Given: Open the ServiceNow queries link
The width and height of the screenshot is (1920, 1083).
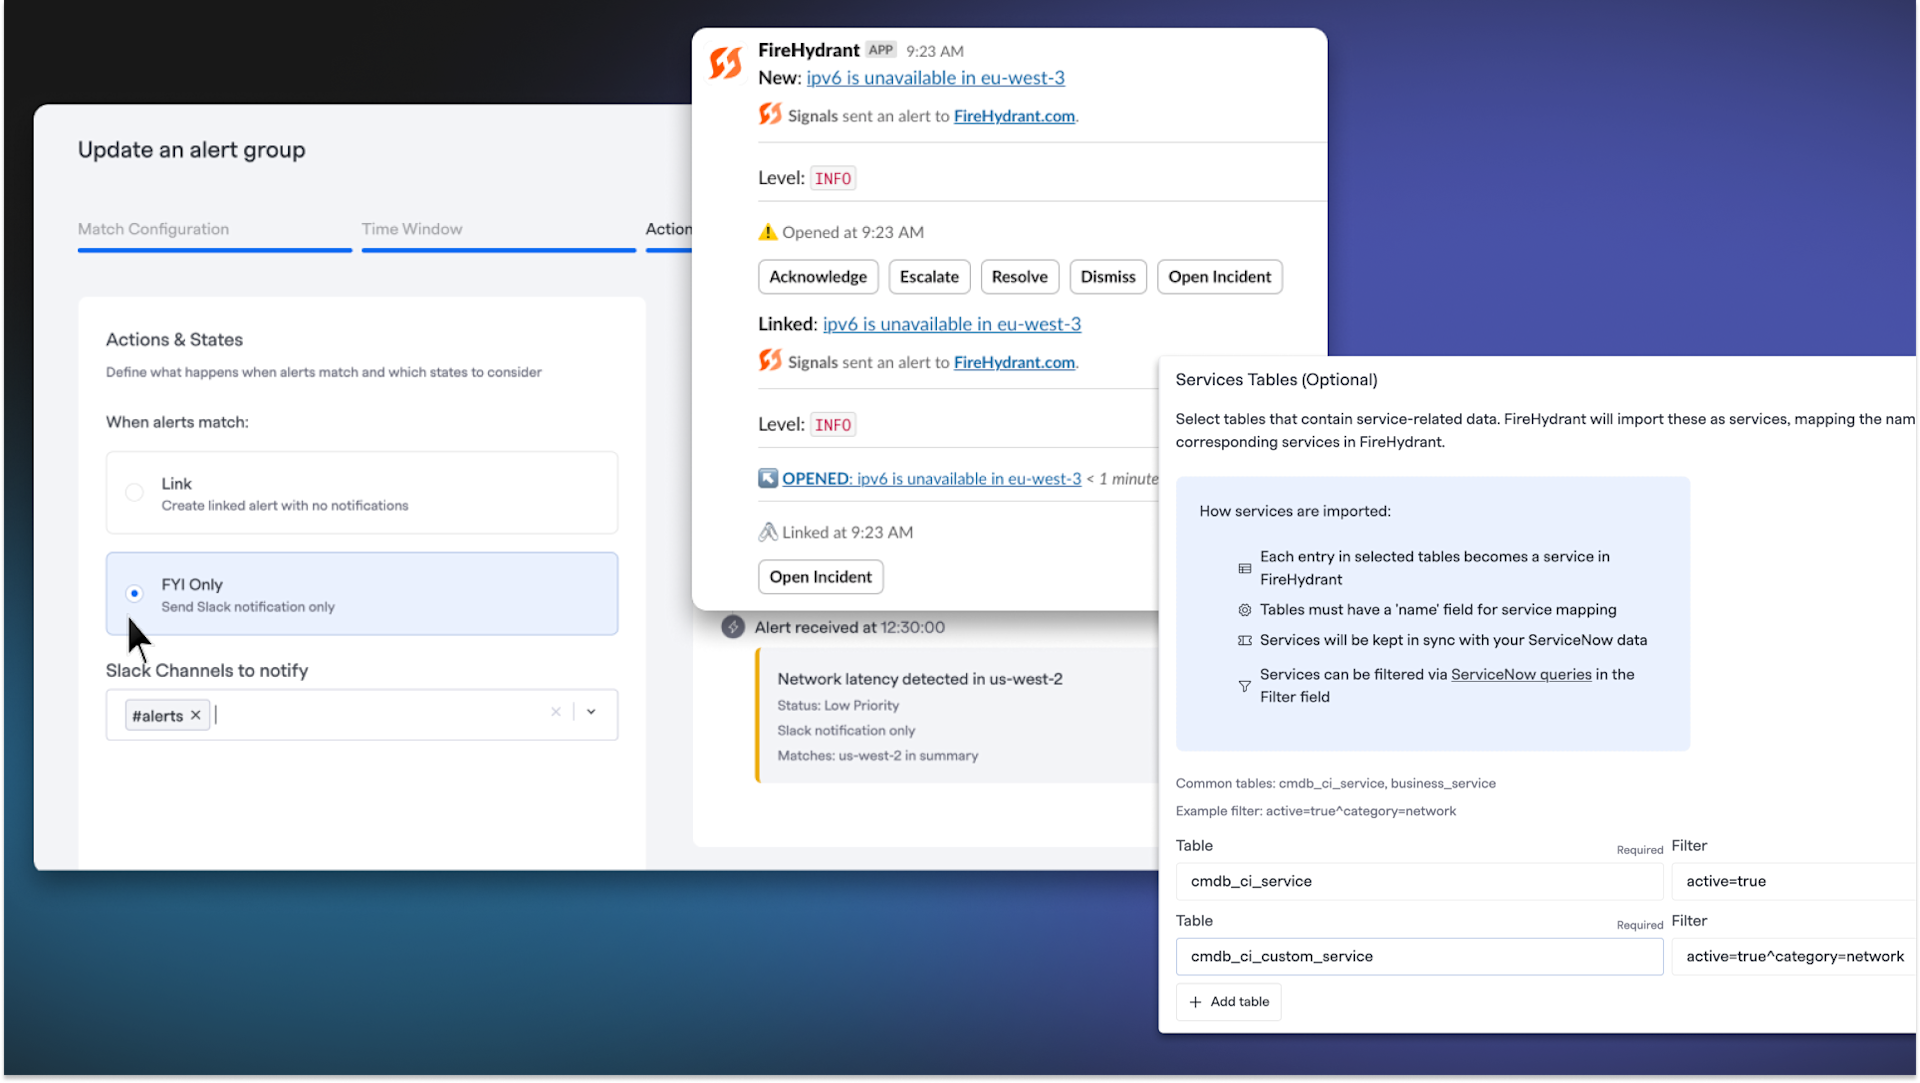Looking at the screenshot, I should pyautogui.click(x=1520, y=674).
